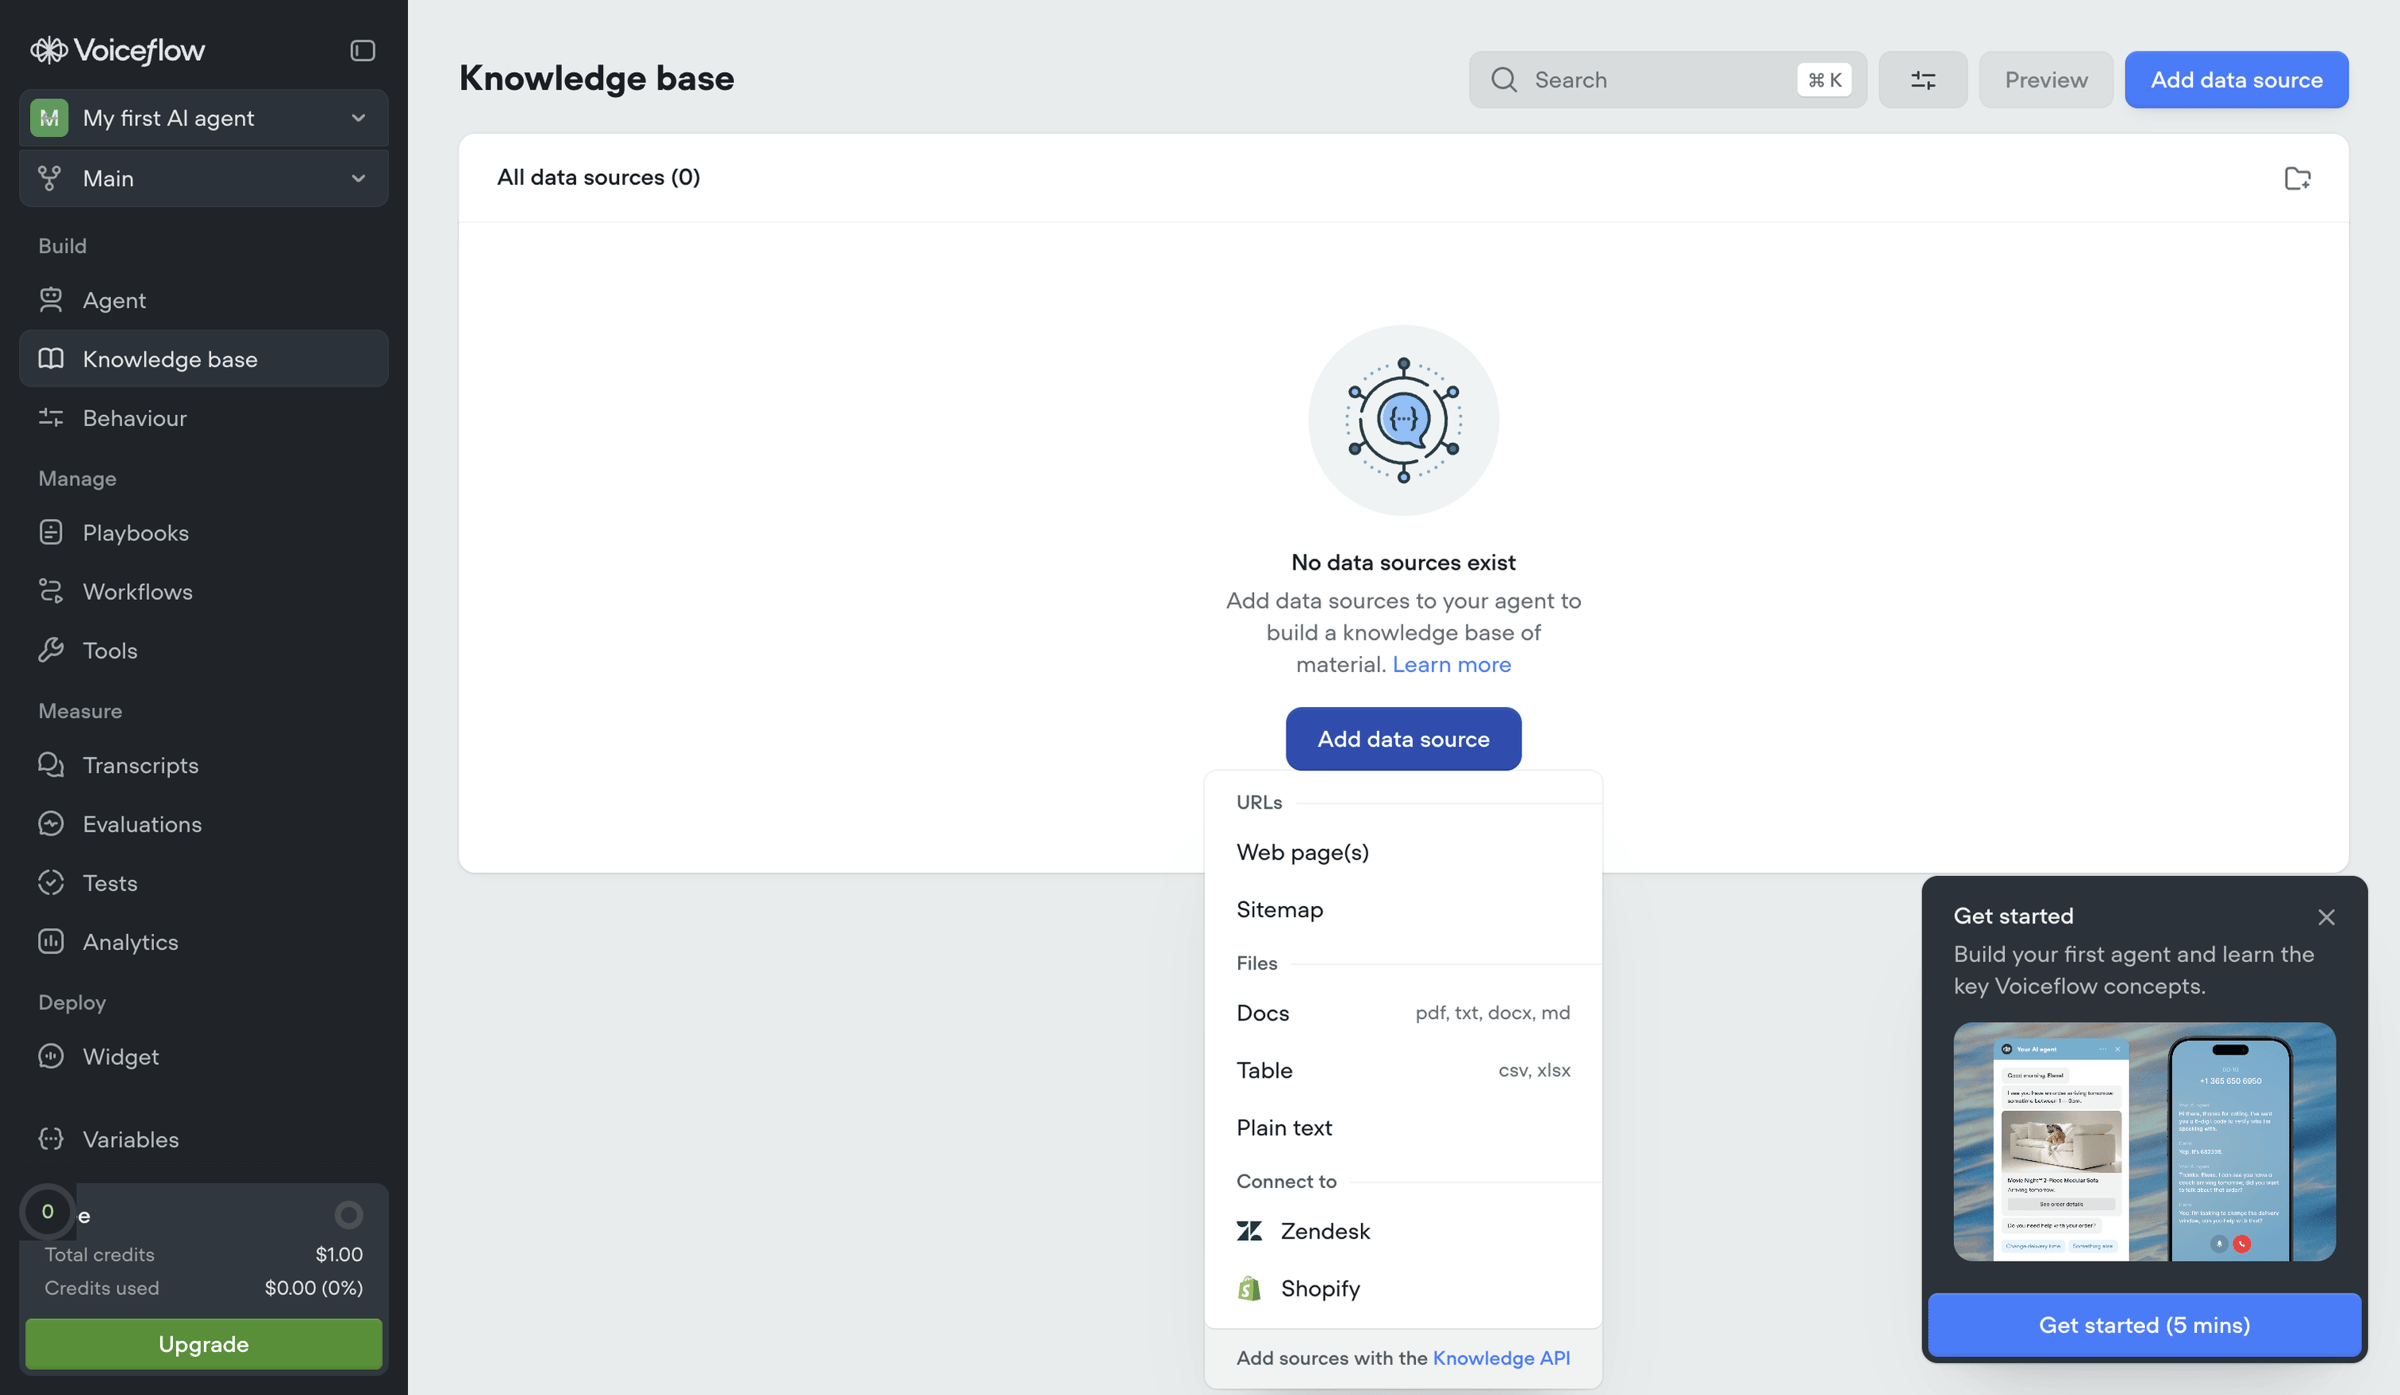Choose Web page(s) from the menu

1403,852
